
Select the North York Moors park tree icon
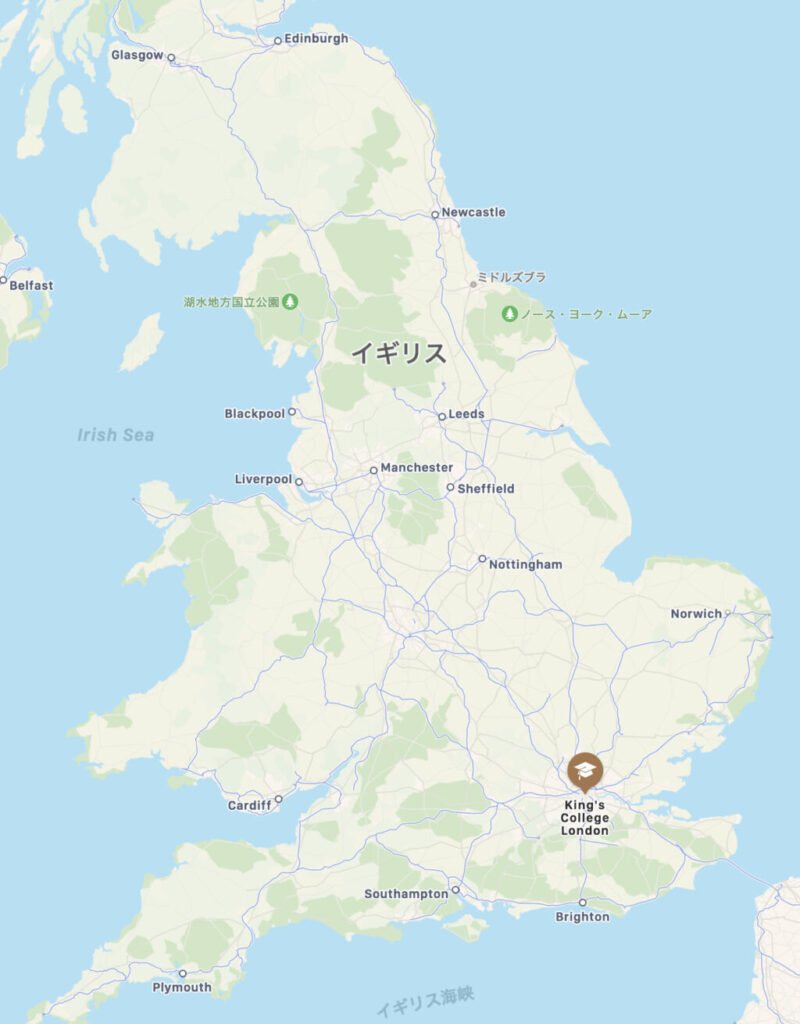point(509,314)
